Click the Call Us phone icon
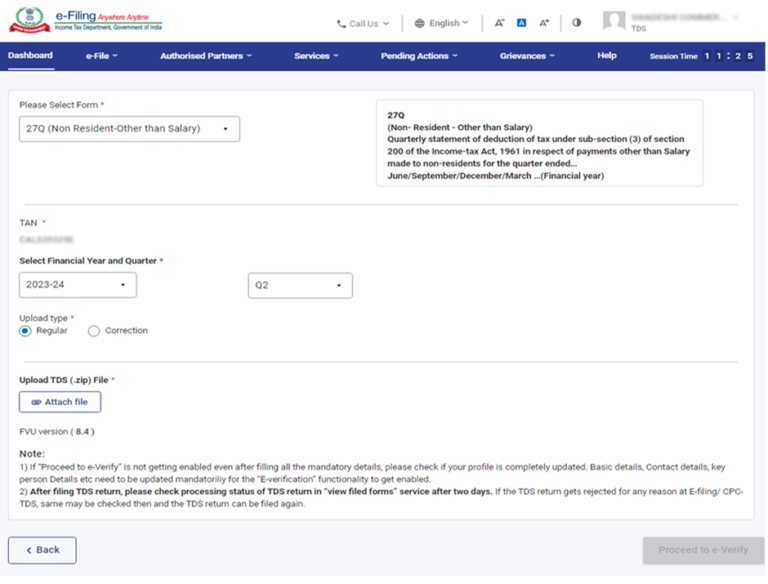 (x=341, y=23)
